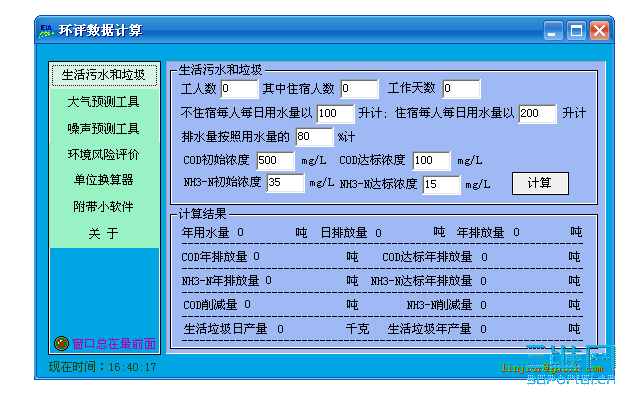Click the 日排放量 result label
The height and width of the screenshot is (395, 626).
(344, 233)
